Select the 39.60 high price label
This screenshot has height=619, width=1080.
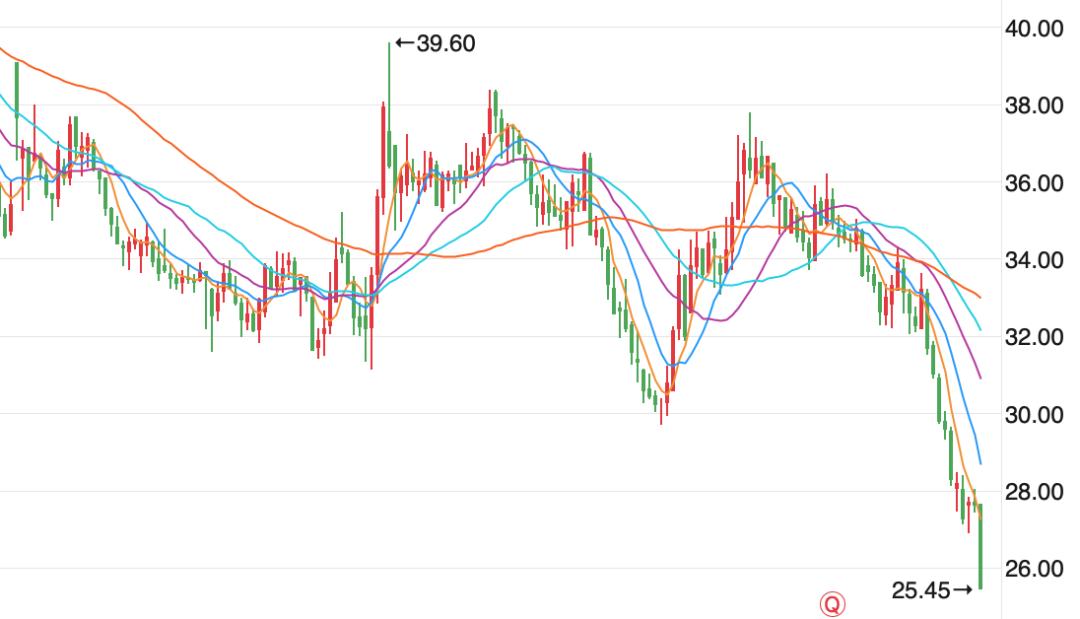446,43
